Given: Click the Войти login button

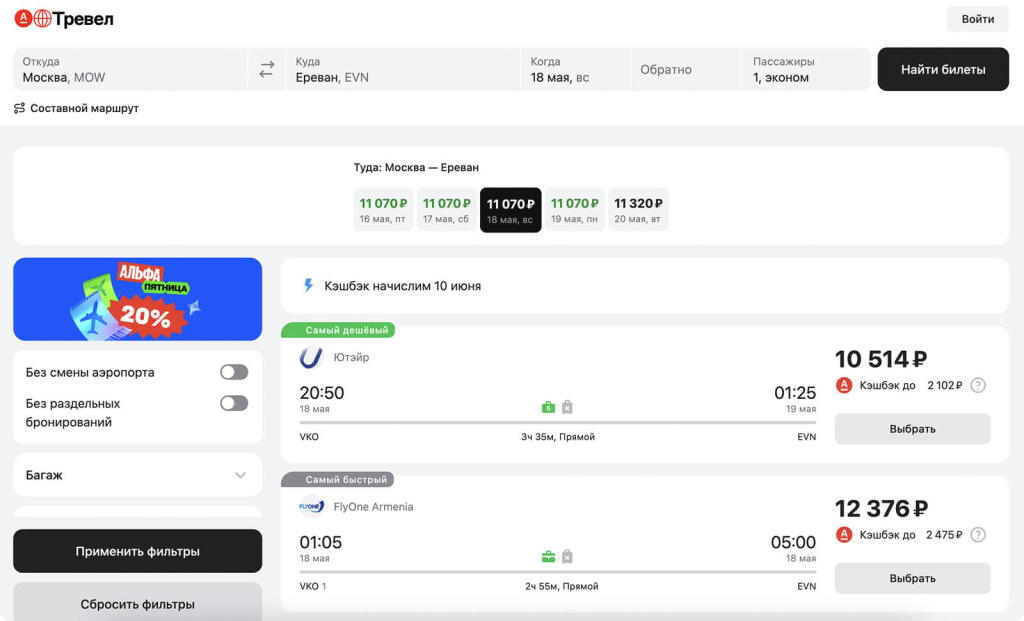Looking at the screenshot, I should [x=978, y=19].
